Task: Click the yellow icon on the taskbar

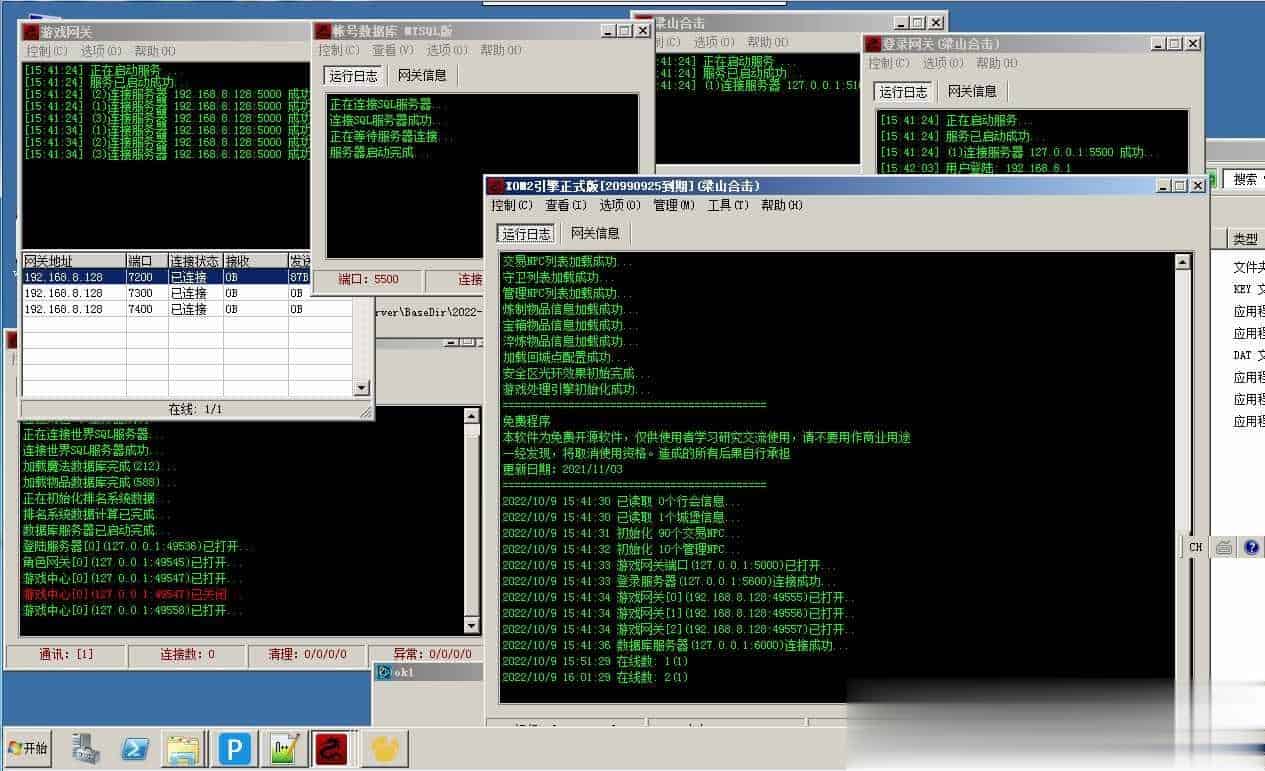Action: click(383, 748)
